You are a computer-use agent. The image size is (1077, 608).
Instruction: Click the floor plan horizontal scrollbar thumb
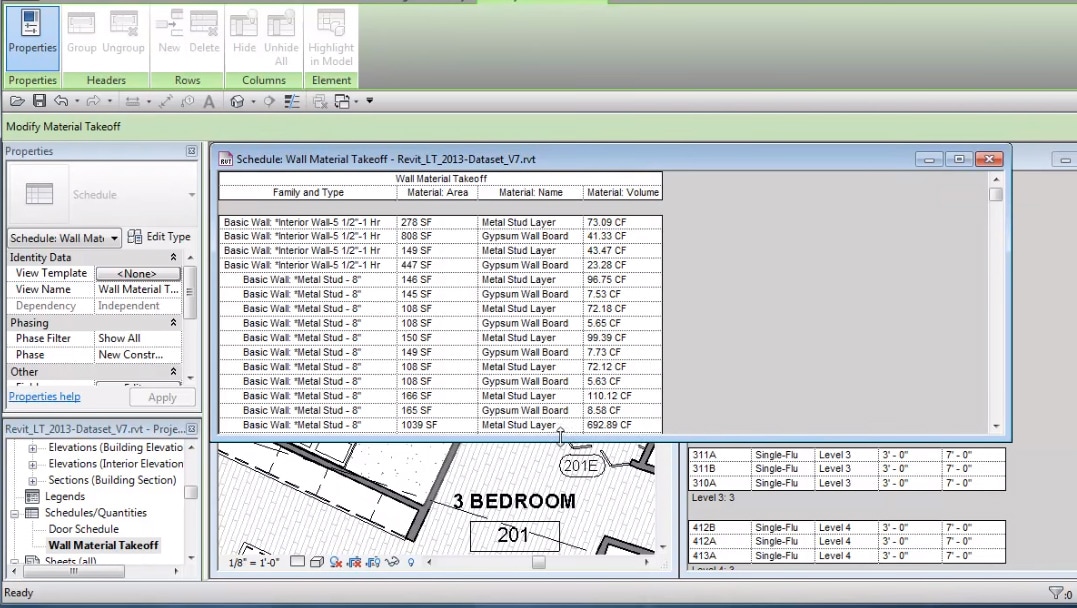point(538,562)
